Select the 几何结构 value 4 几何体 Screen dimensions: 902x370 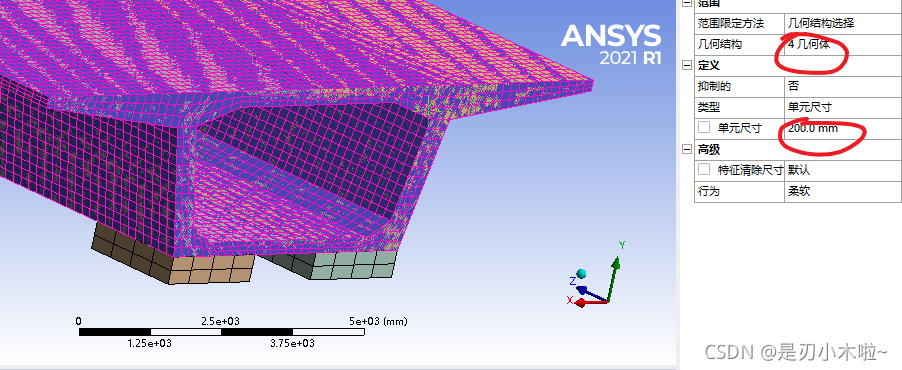843,44
